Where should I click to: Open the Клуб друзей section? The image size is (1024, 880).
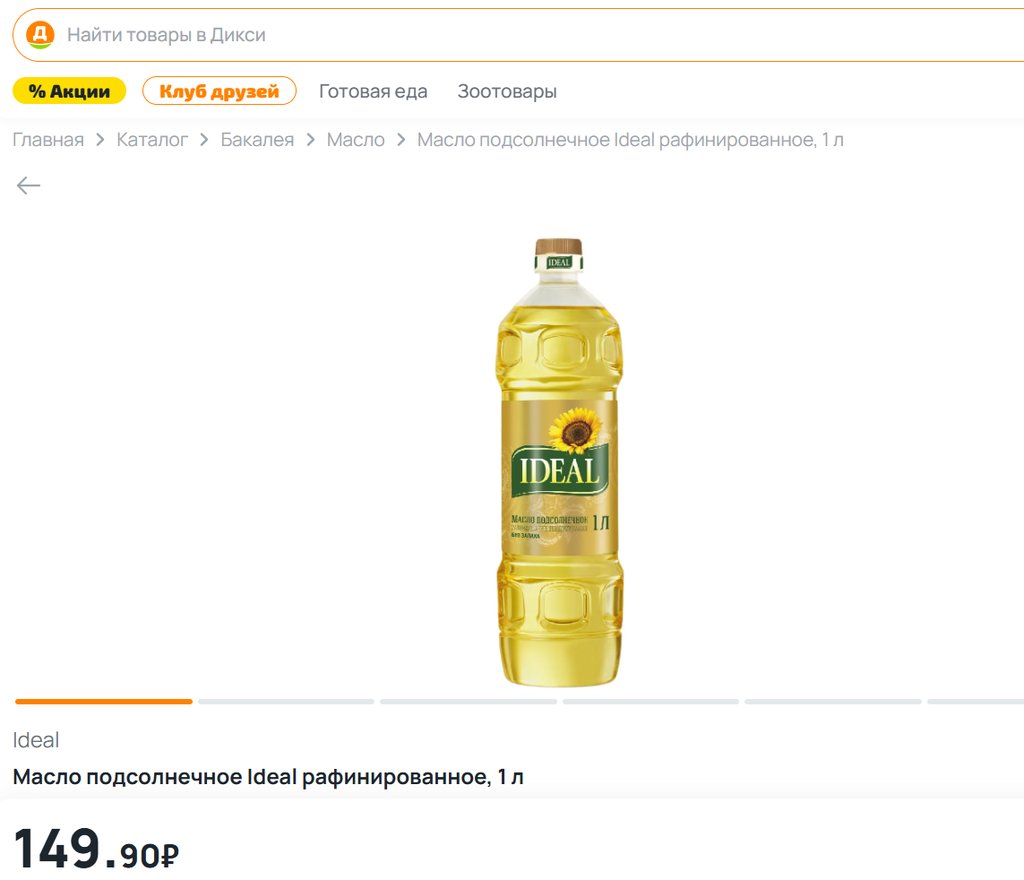219,91
